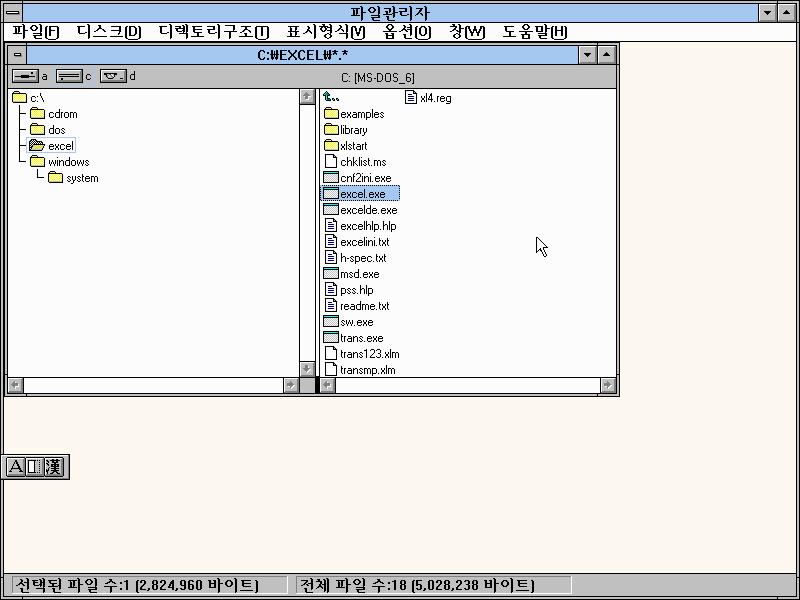Screen dimensions: 800x600
Task: Click tree pane scroll right arrow
Action: tap(291, 385)
